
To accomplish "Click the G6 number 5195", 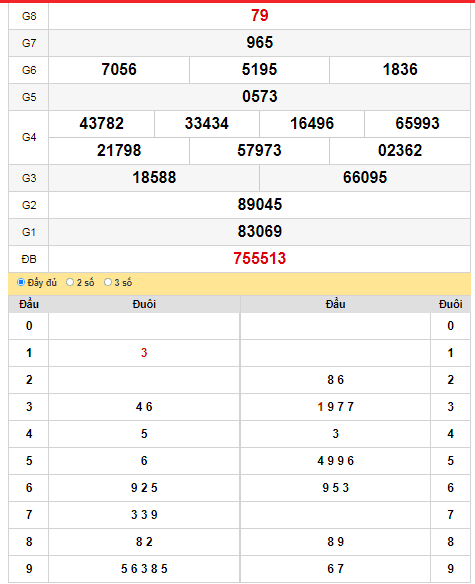I will [259, 70].
